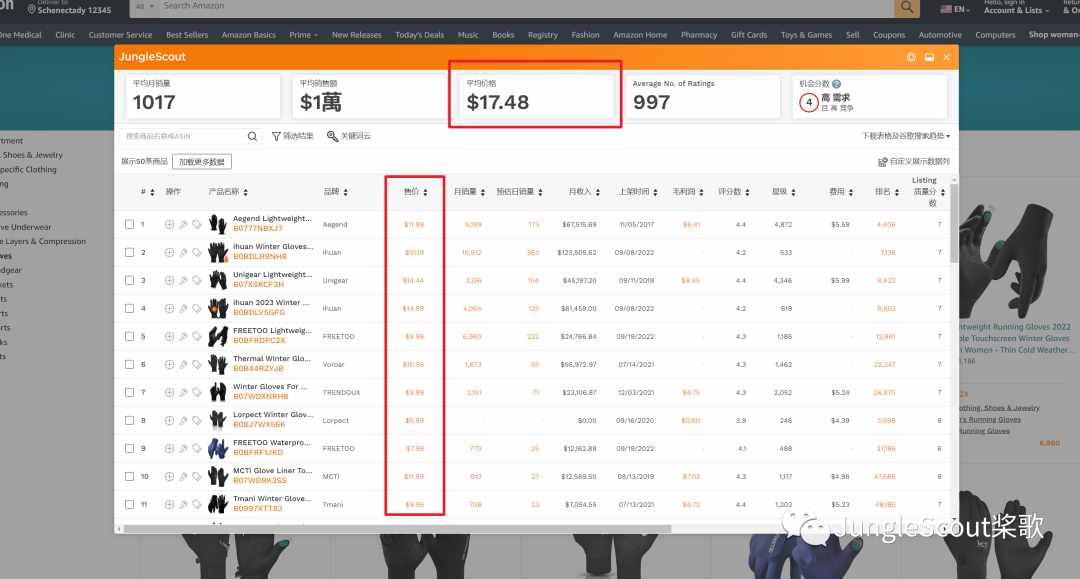Click the plus icon in Unigear Lightweight row
The height and width of the screenshot is (579, 1080).
(x=169, y=280)
